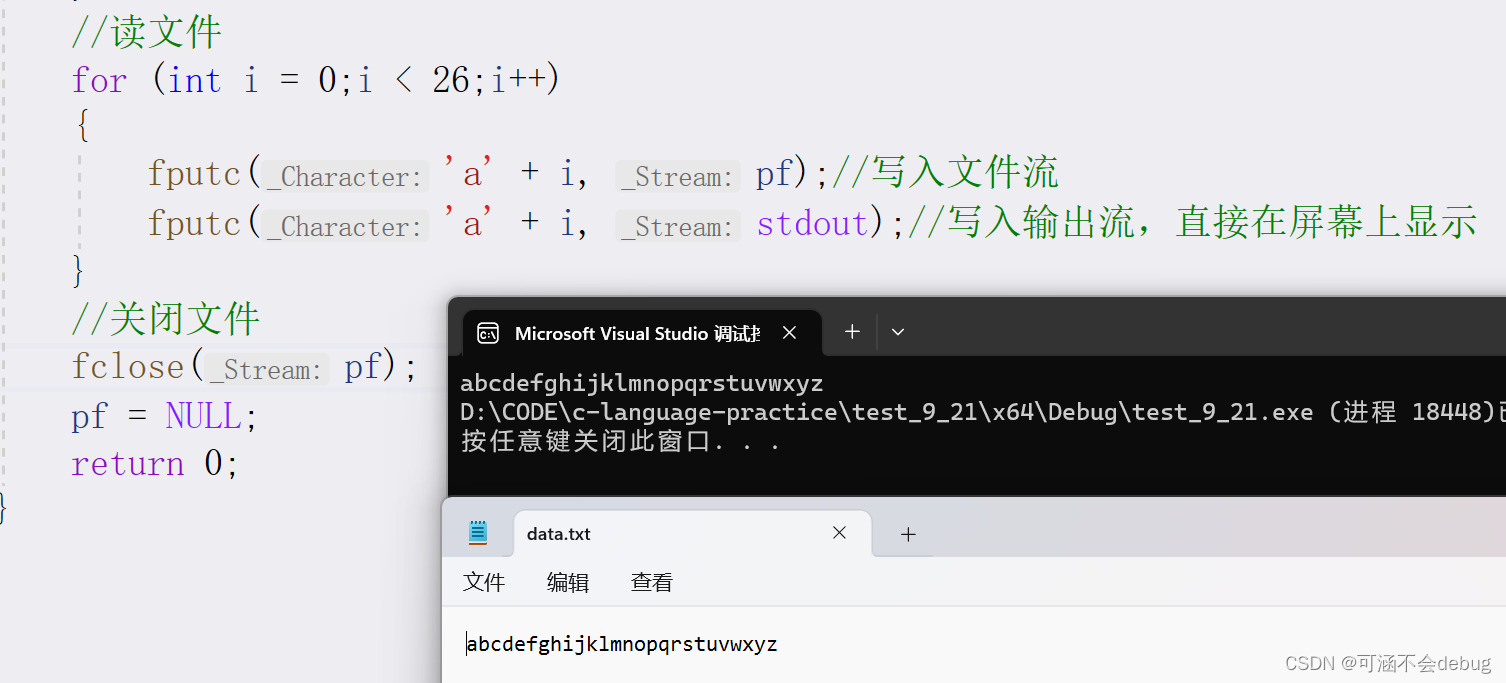Open the 文件 menu in Notepad

(x=484, y=582)
